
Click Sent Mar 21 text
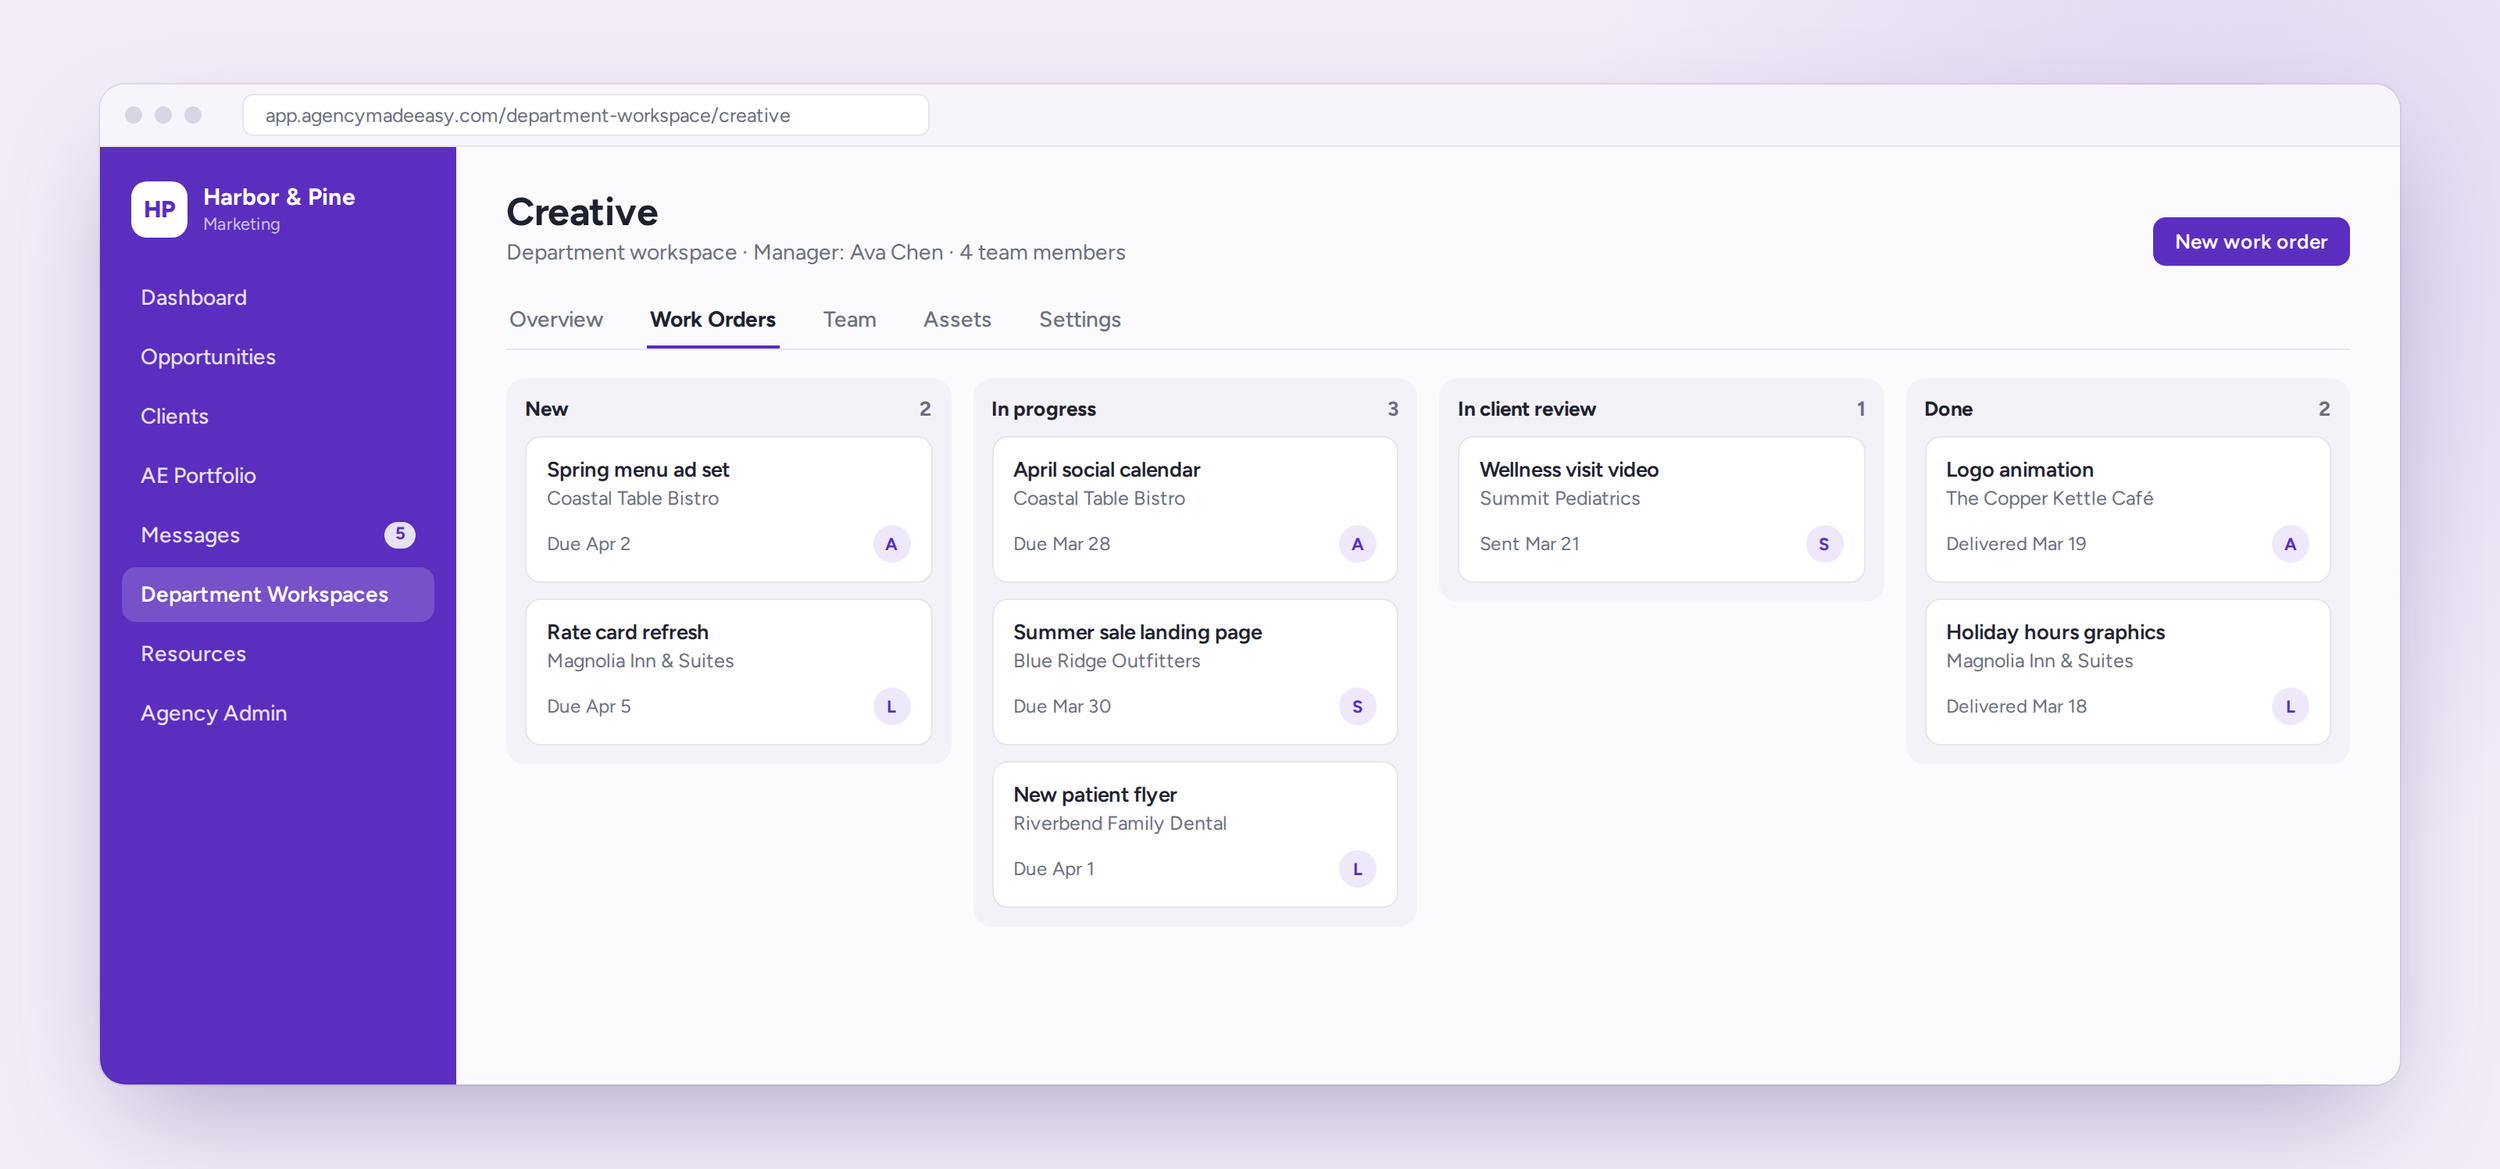(1529, 544)
